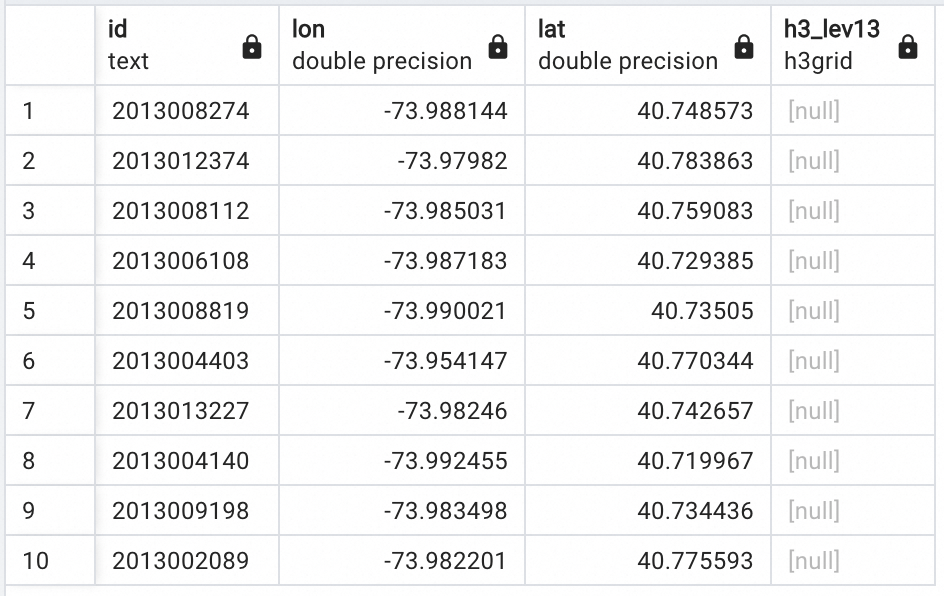Click the lock icon in lon column header

(x=497, y=47)
